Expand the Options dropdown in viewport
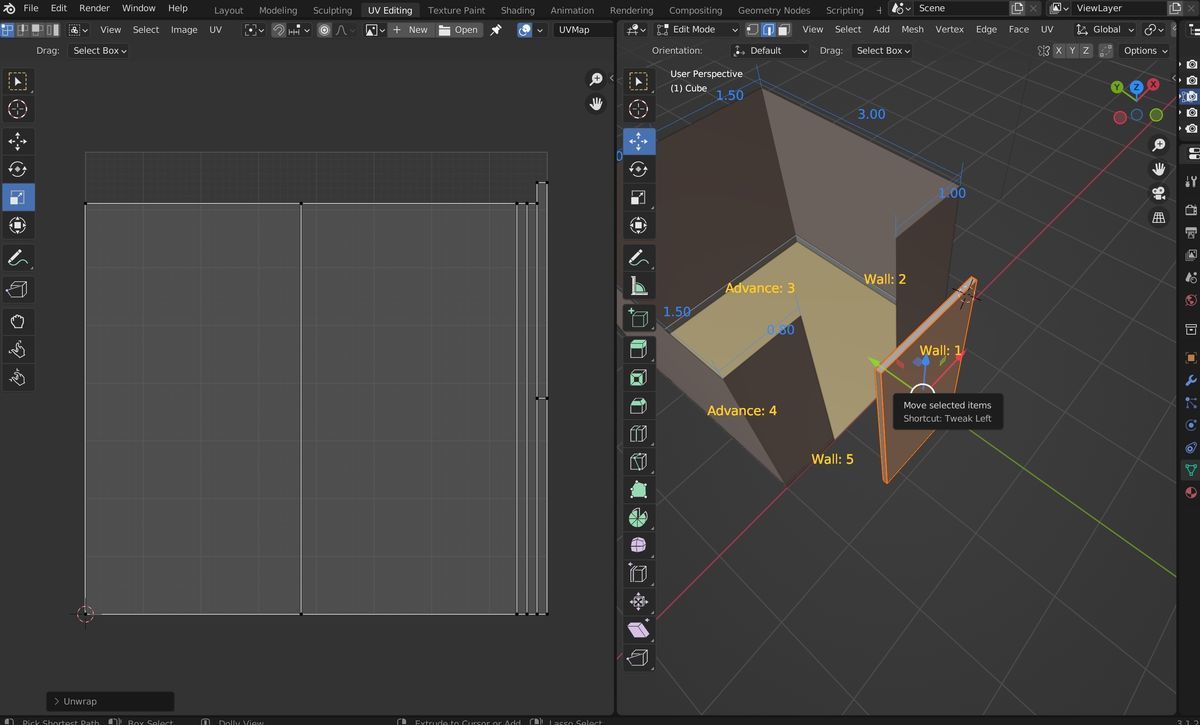Screen dimensions: 1200x725 (x=1145, y=50)
